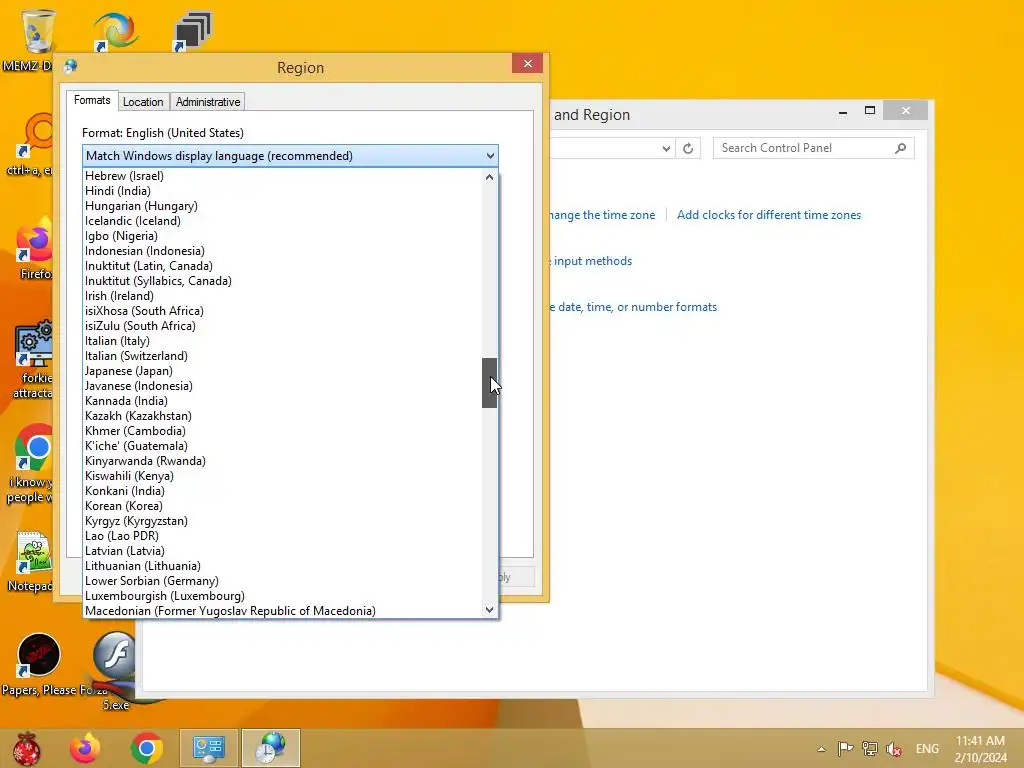Launch Chrome from the taskbar
Screen dimensions: 1024x768
click(x=146, y=748)
